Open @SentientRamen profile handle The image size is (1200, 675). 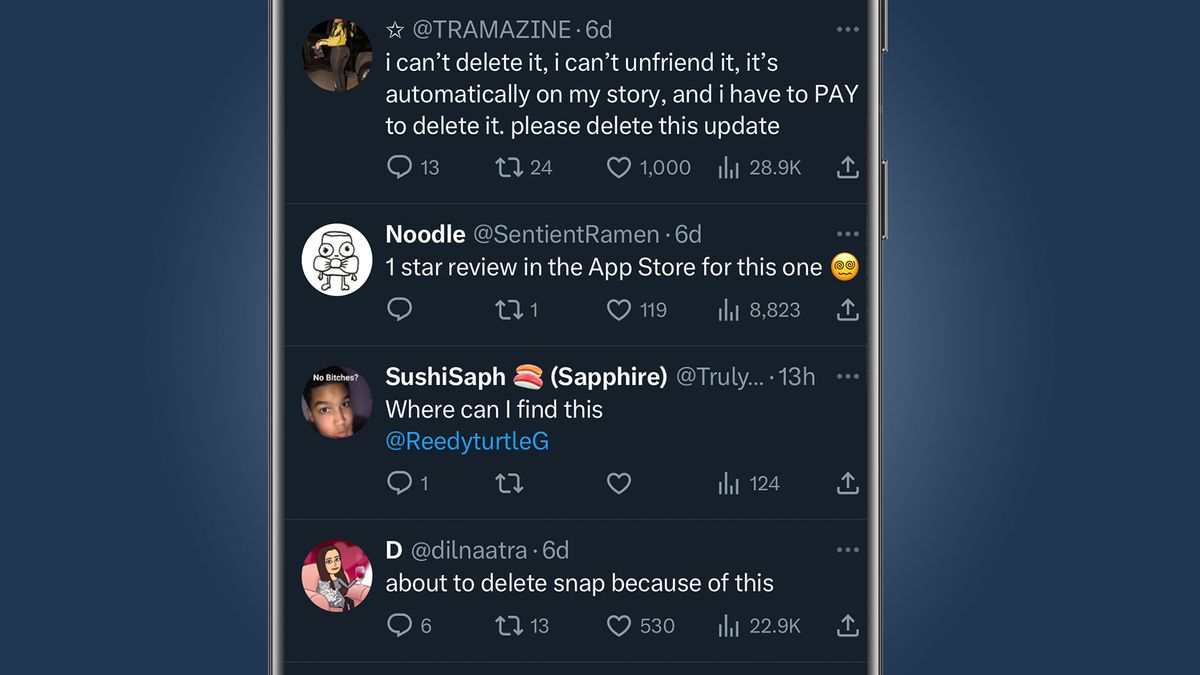[x=565, y=235]
